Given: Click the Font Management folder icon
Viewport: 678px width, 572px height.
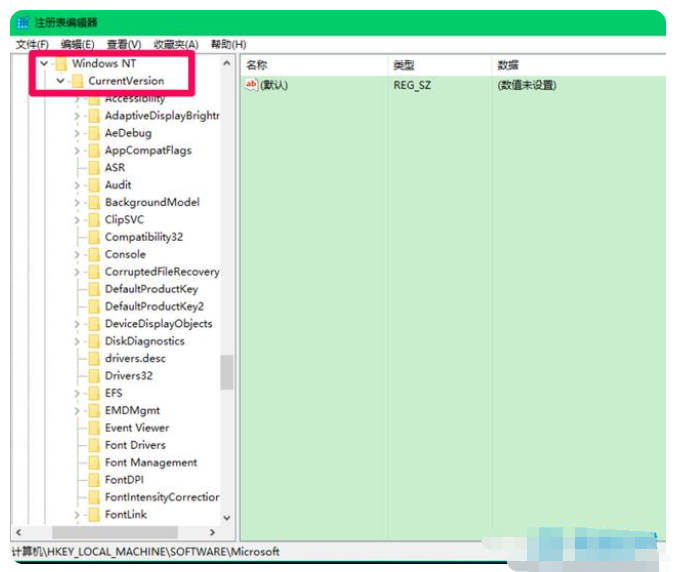Looking at the screenshot, I should [94, 463].
